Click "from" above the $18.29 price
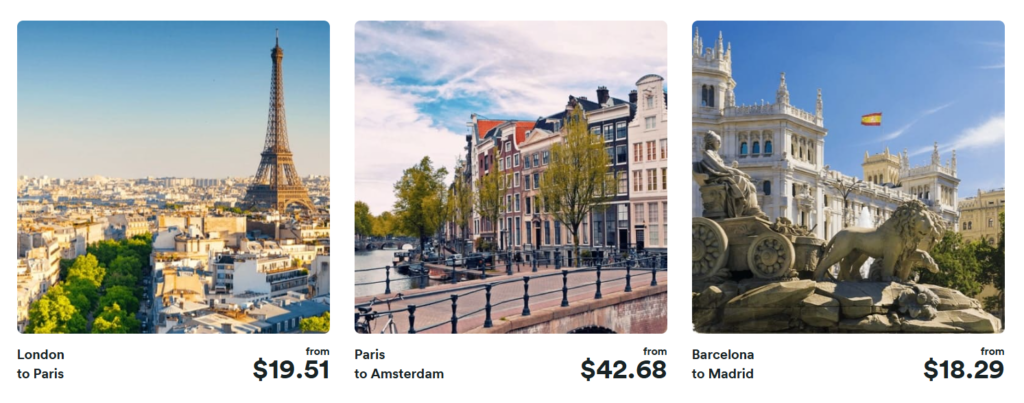 coord(993,351)
